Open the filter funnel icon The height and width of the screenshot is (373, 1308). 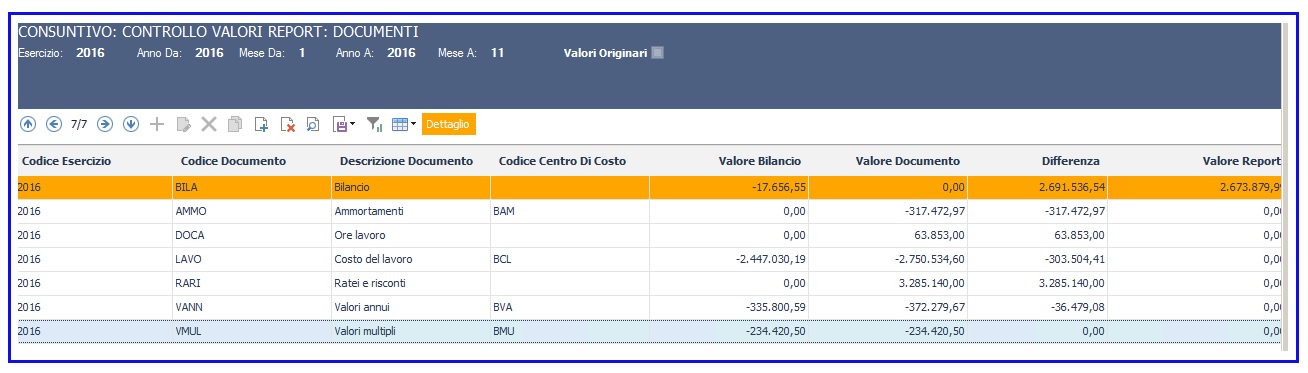[x=375, y=124]
